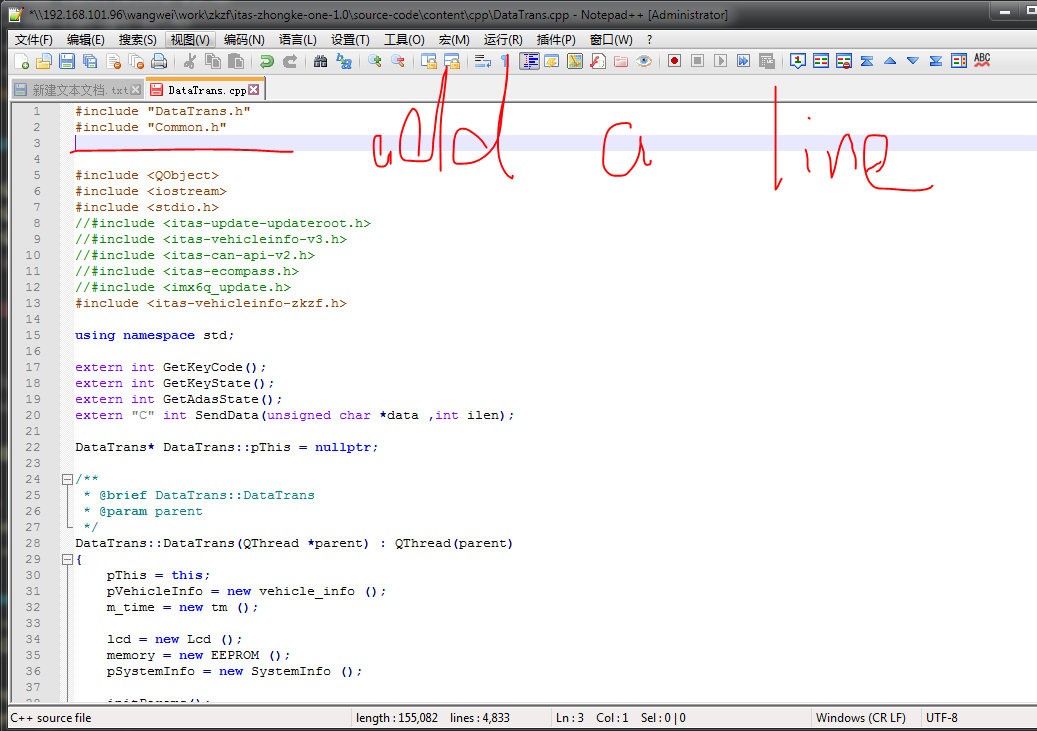Save the current file using the toolbar
This screenshot has height=731, width=1037.
point(67,62)
